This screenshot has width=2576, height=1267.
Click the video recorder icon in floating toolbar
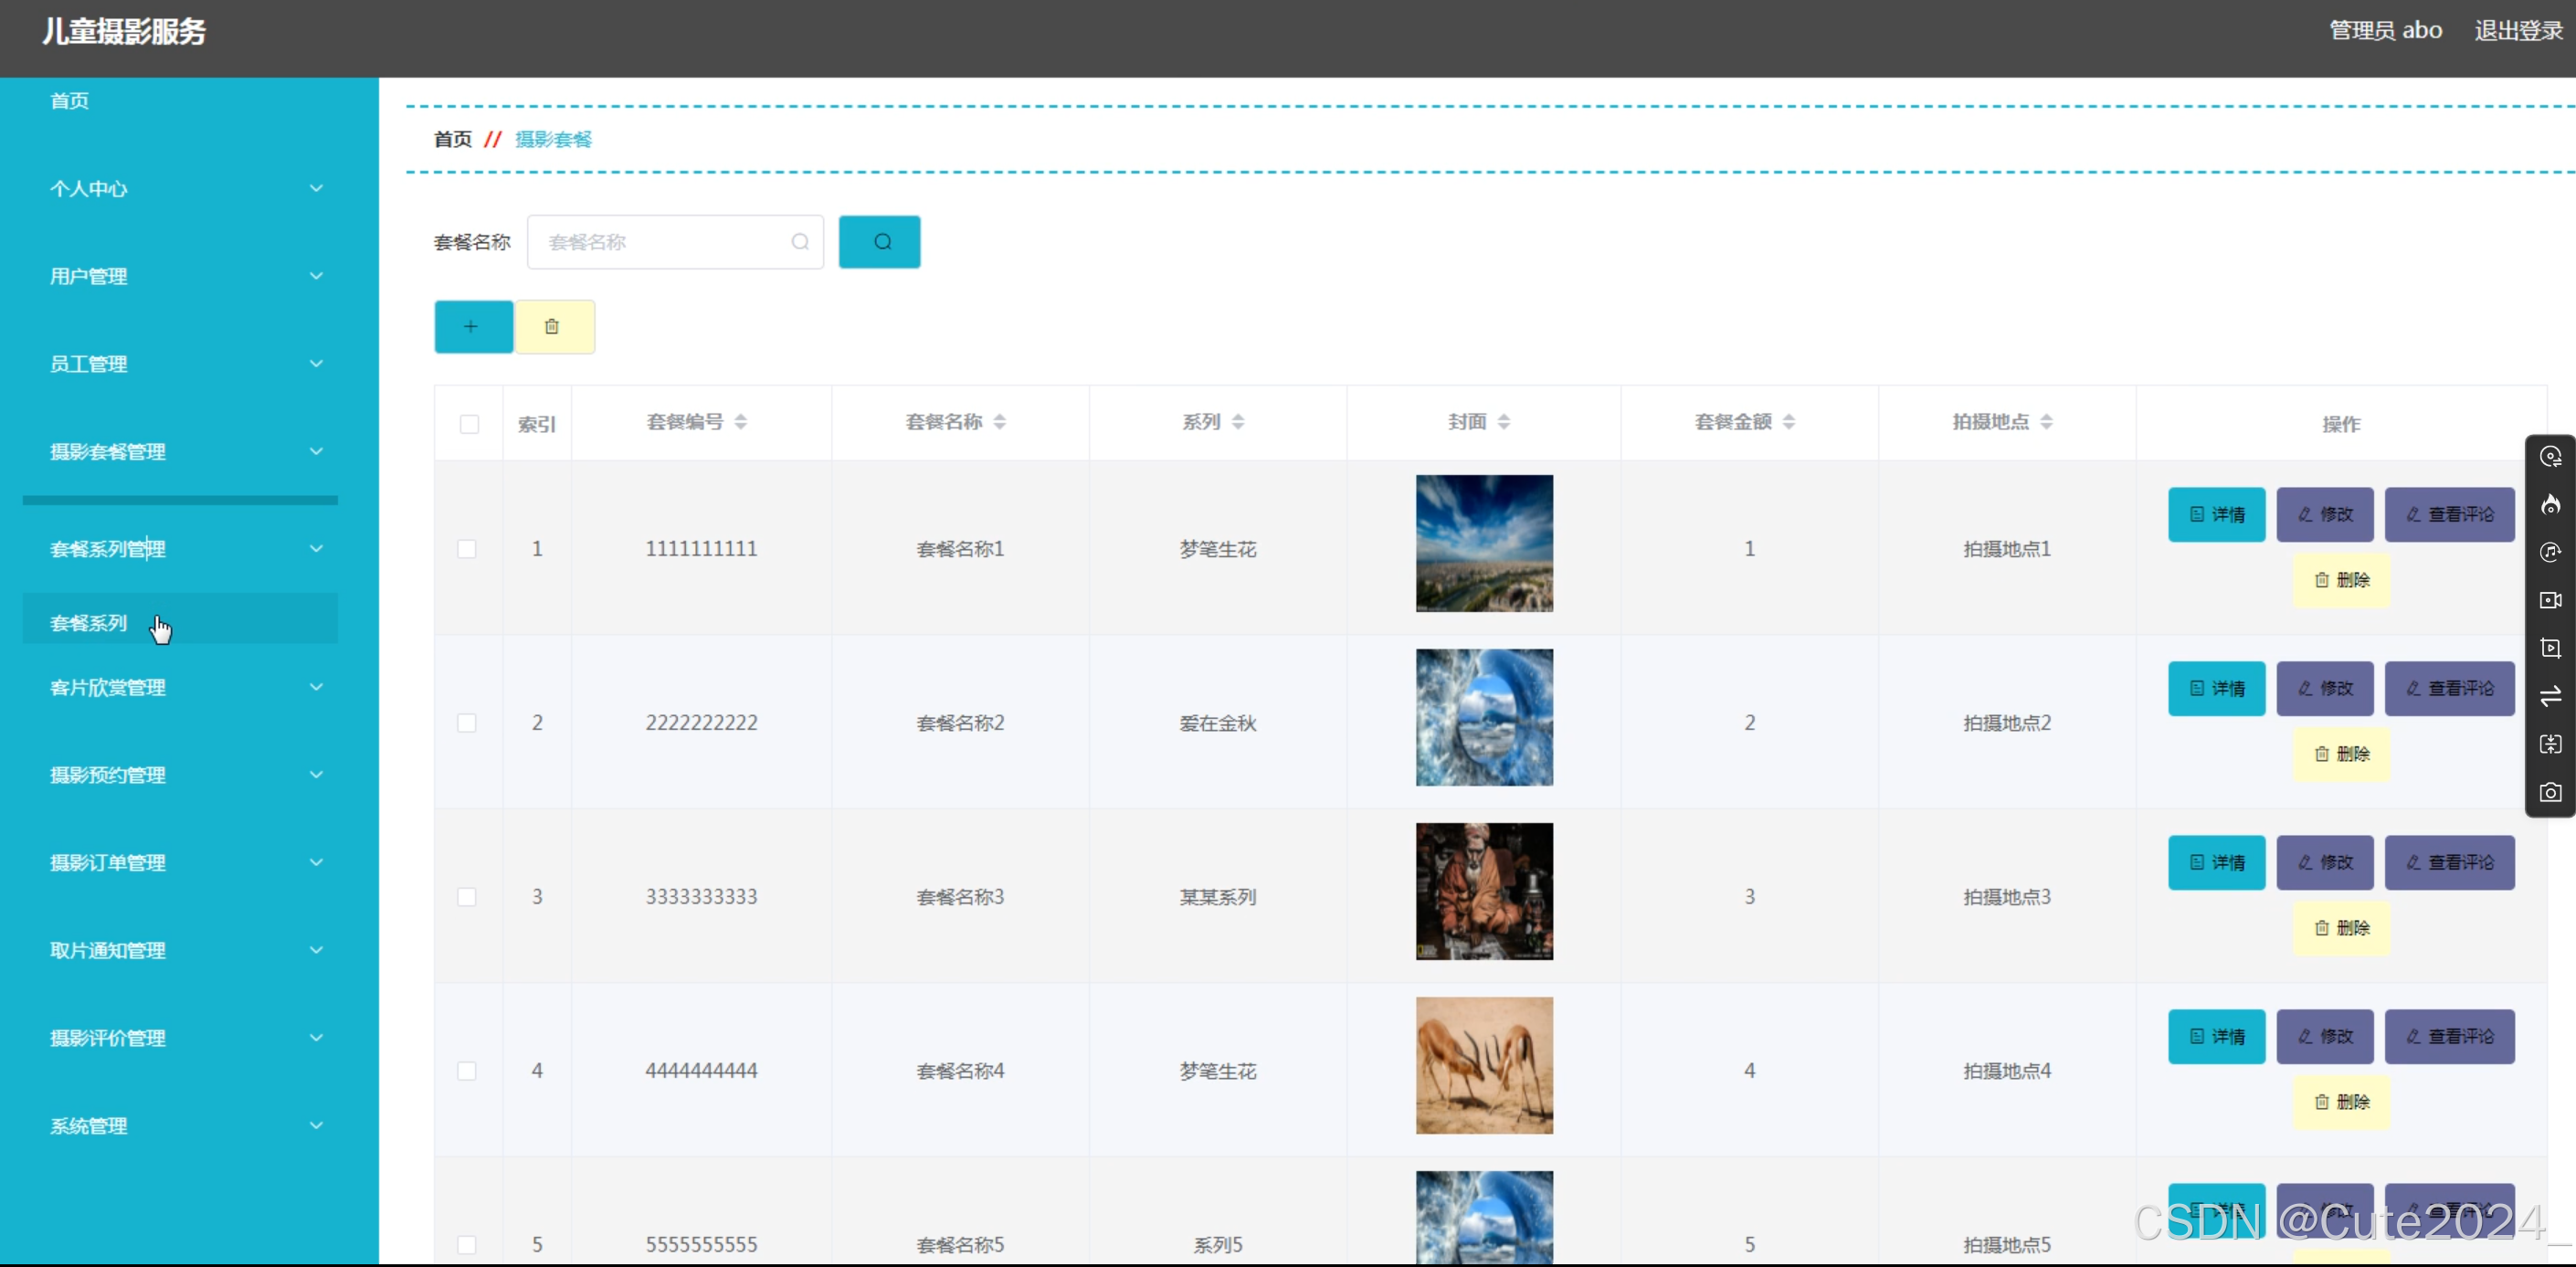2550,600
